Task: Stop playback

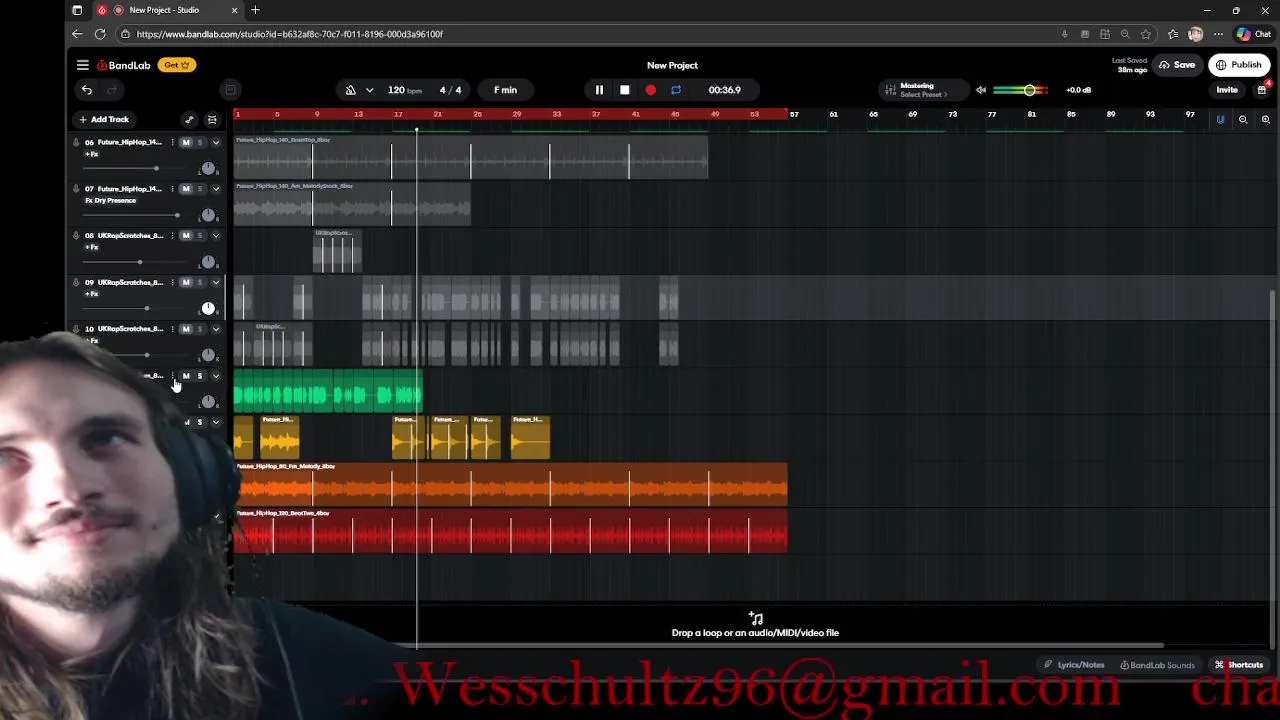Action: (x=625, y=90)
